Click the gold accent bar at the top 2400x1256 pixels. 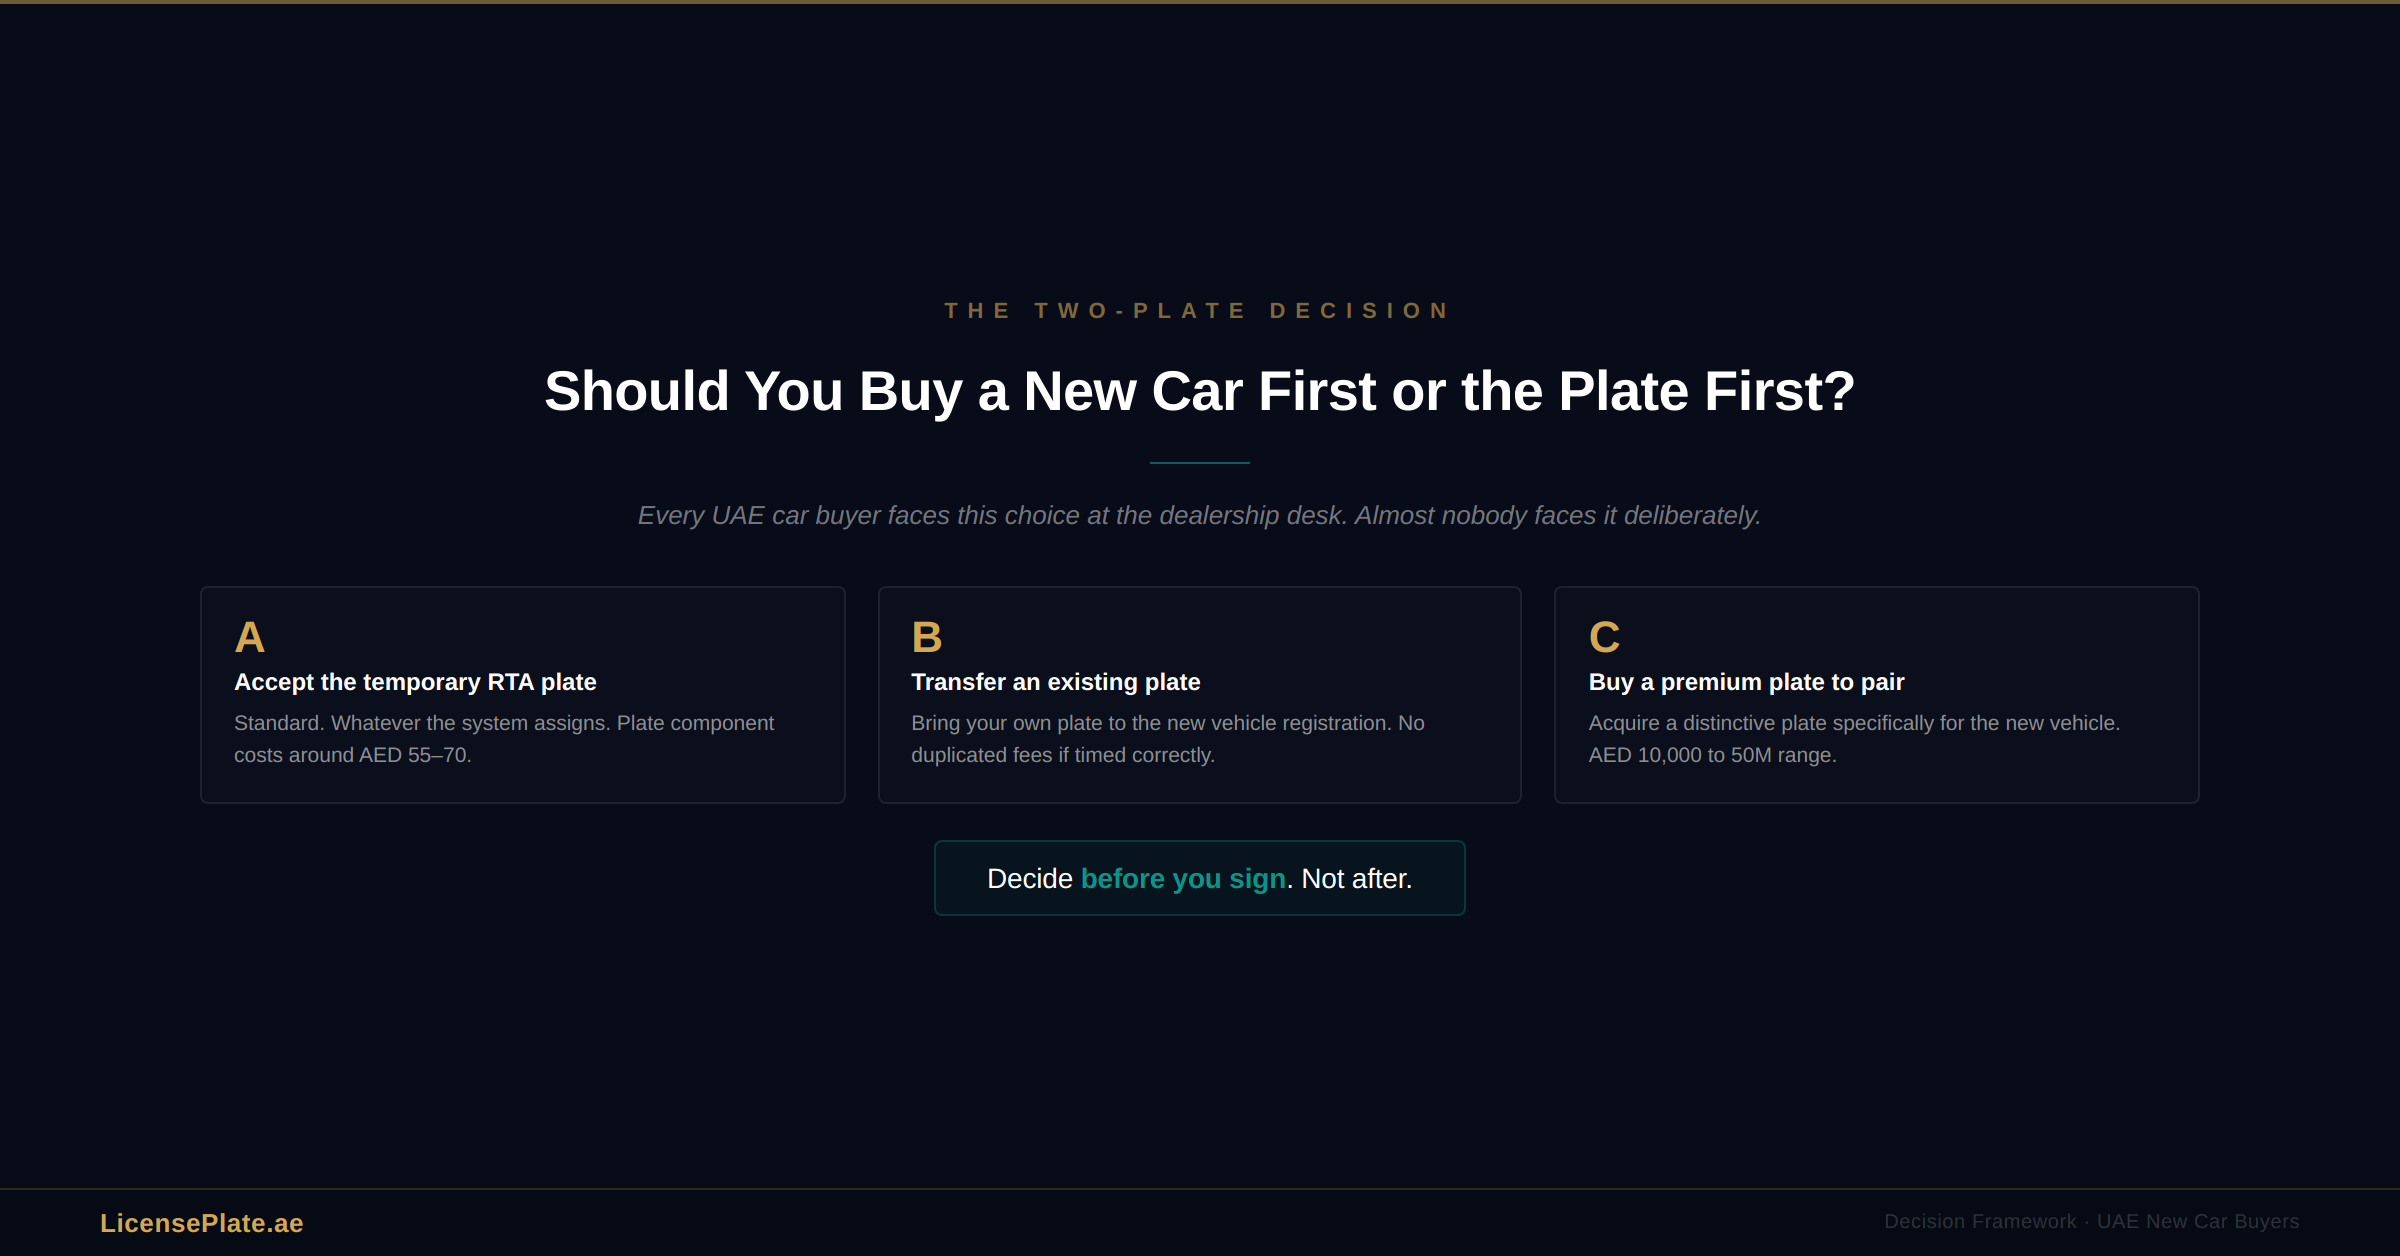click(1200, 2)
